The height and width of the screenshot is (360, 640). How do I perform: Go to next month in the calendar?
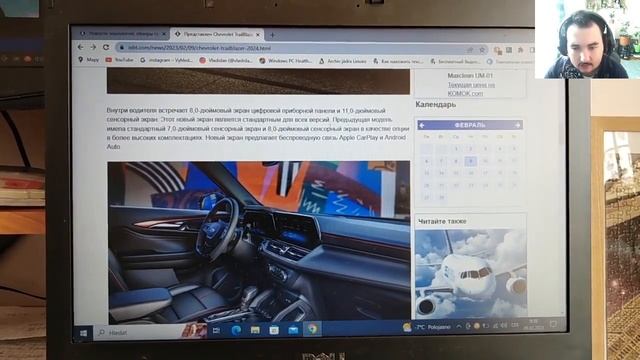point(518,125)
